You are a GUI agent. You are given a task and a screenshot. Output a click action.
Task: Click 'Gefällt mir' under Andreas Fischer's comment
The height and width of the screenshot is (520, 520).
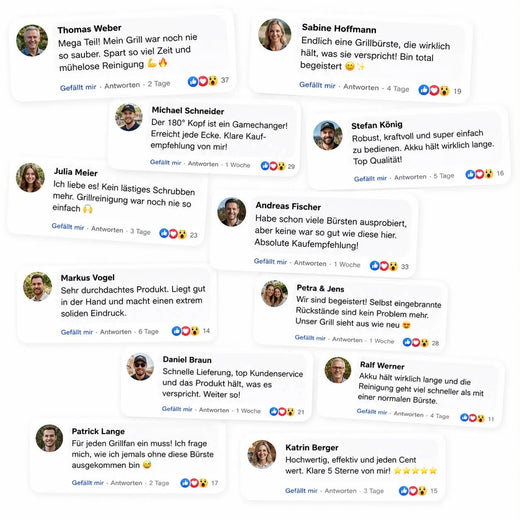[270, 261]
